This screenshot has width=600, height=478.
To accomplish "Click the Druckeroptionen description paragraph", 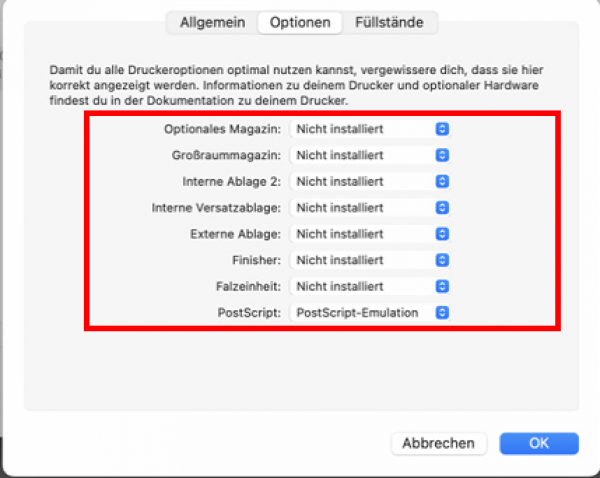I will click(299, 87).
